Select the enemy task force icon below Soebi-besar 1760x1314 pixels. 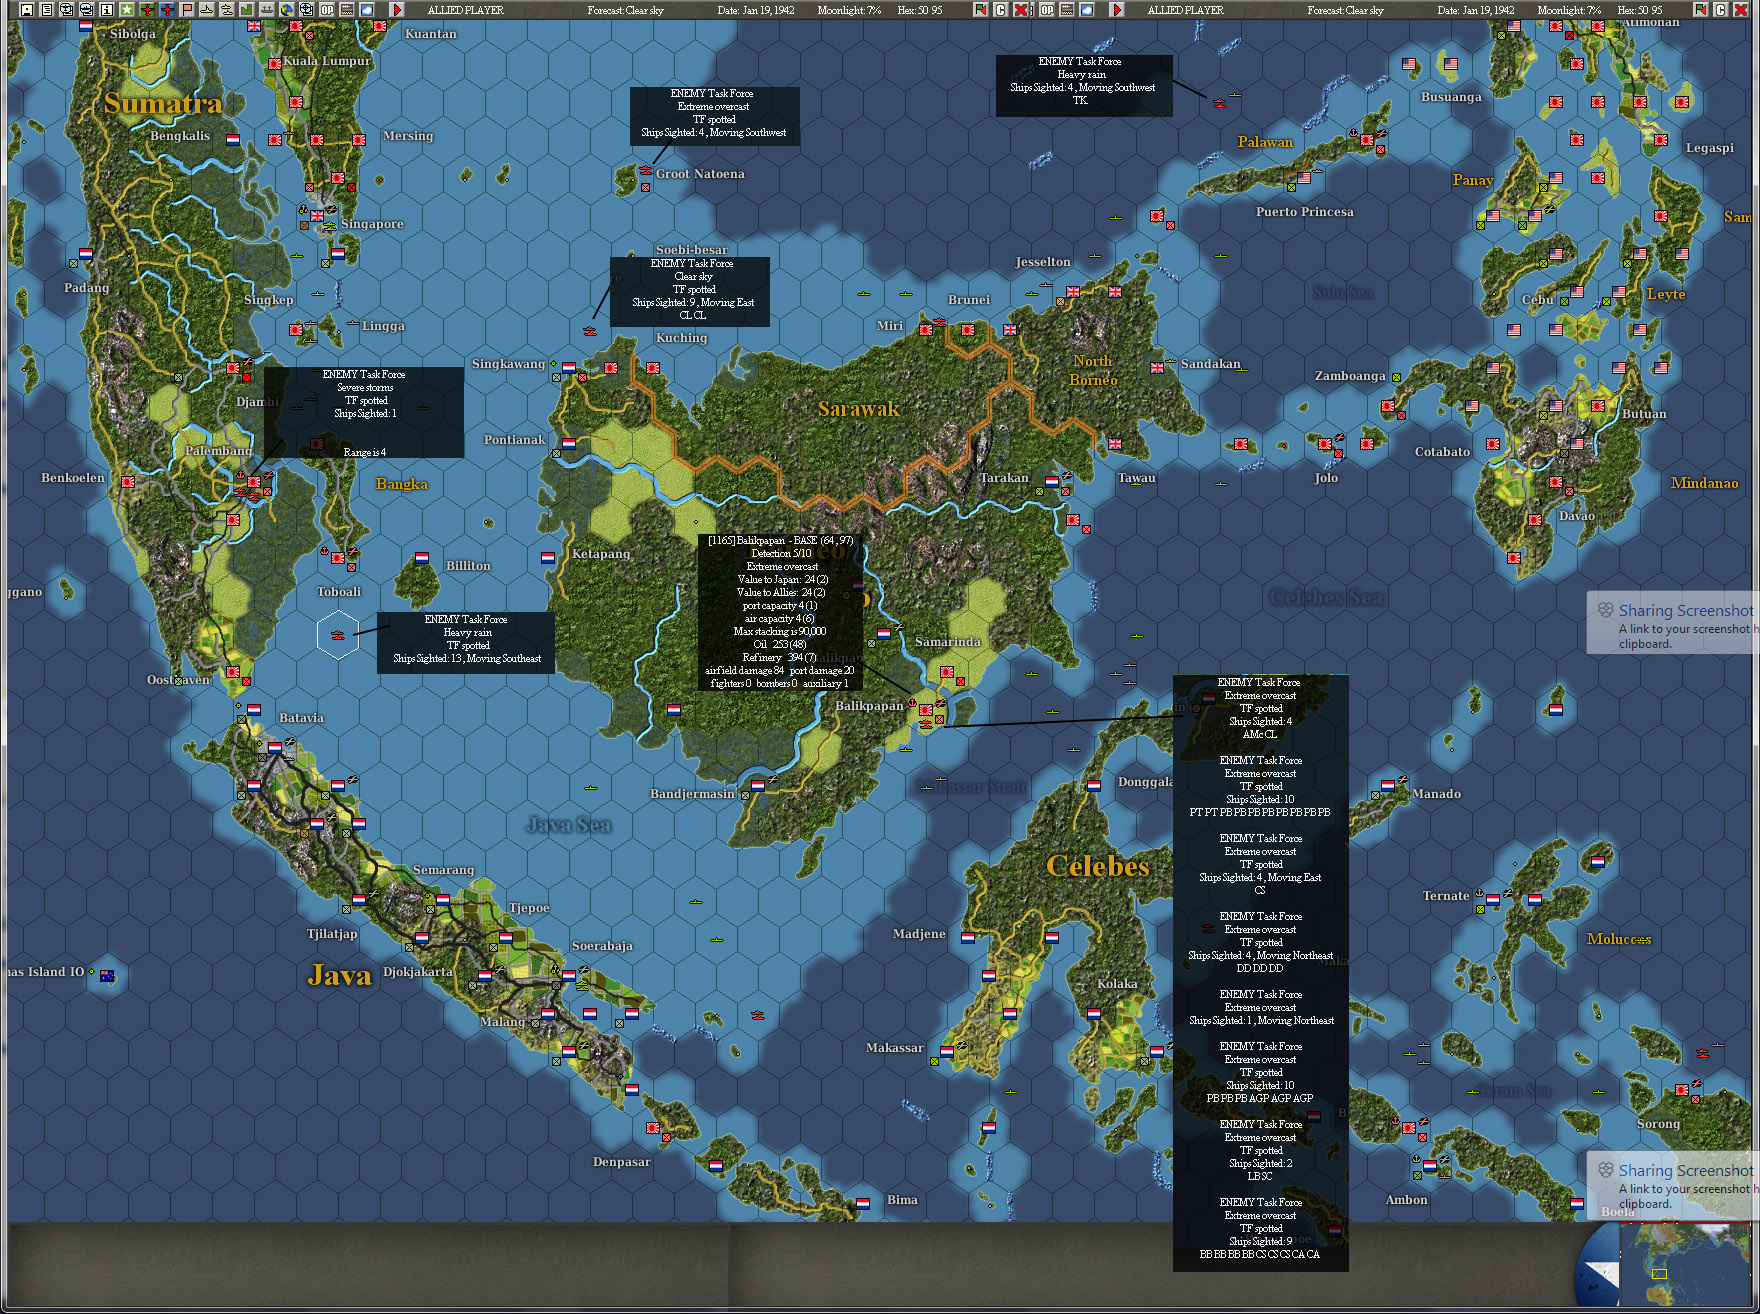point(590,331)
